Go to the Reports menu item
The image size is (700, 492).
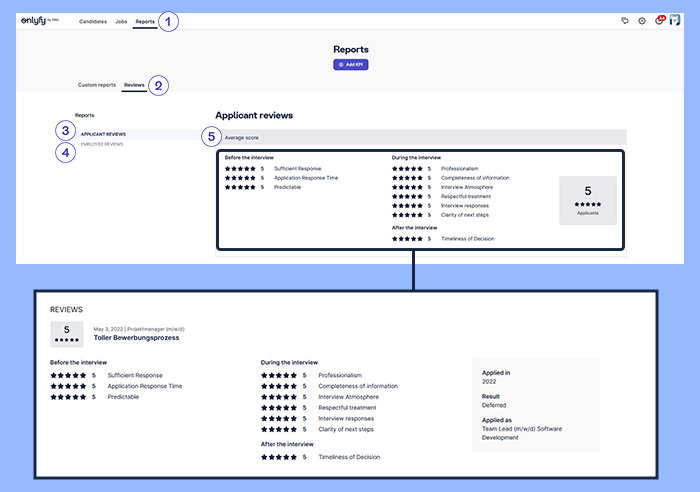(145, 20)
